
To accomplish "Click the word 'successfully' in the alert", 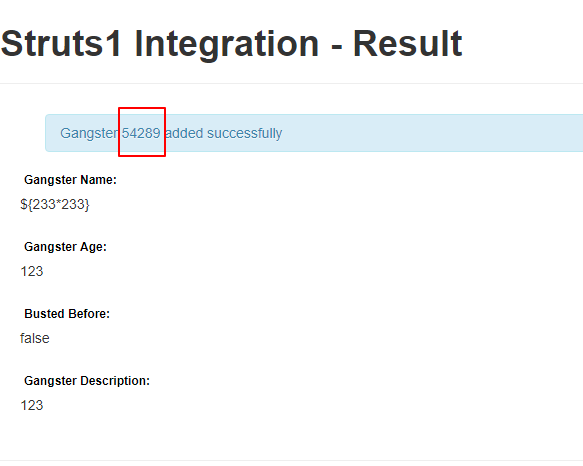I will click(x=244, y=134).
